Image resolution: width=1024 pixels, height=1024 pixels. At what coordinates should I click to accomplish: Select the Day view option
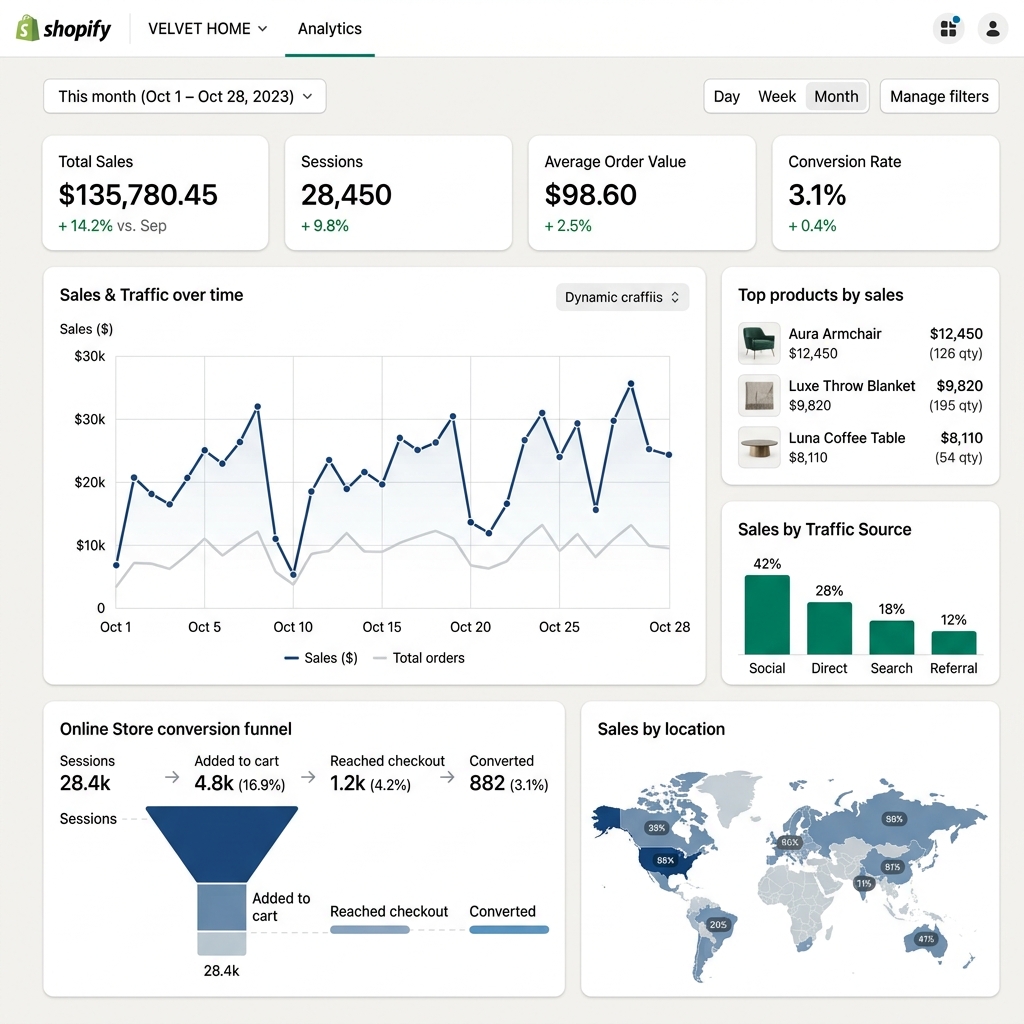[727, 97]
